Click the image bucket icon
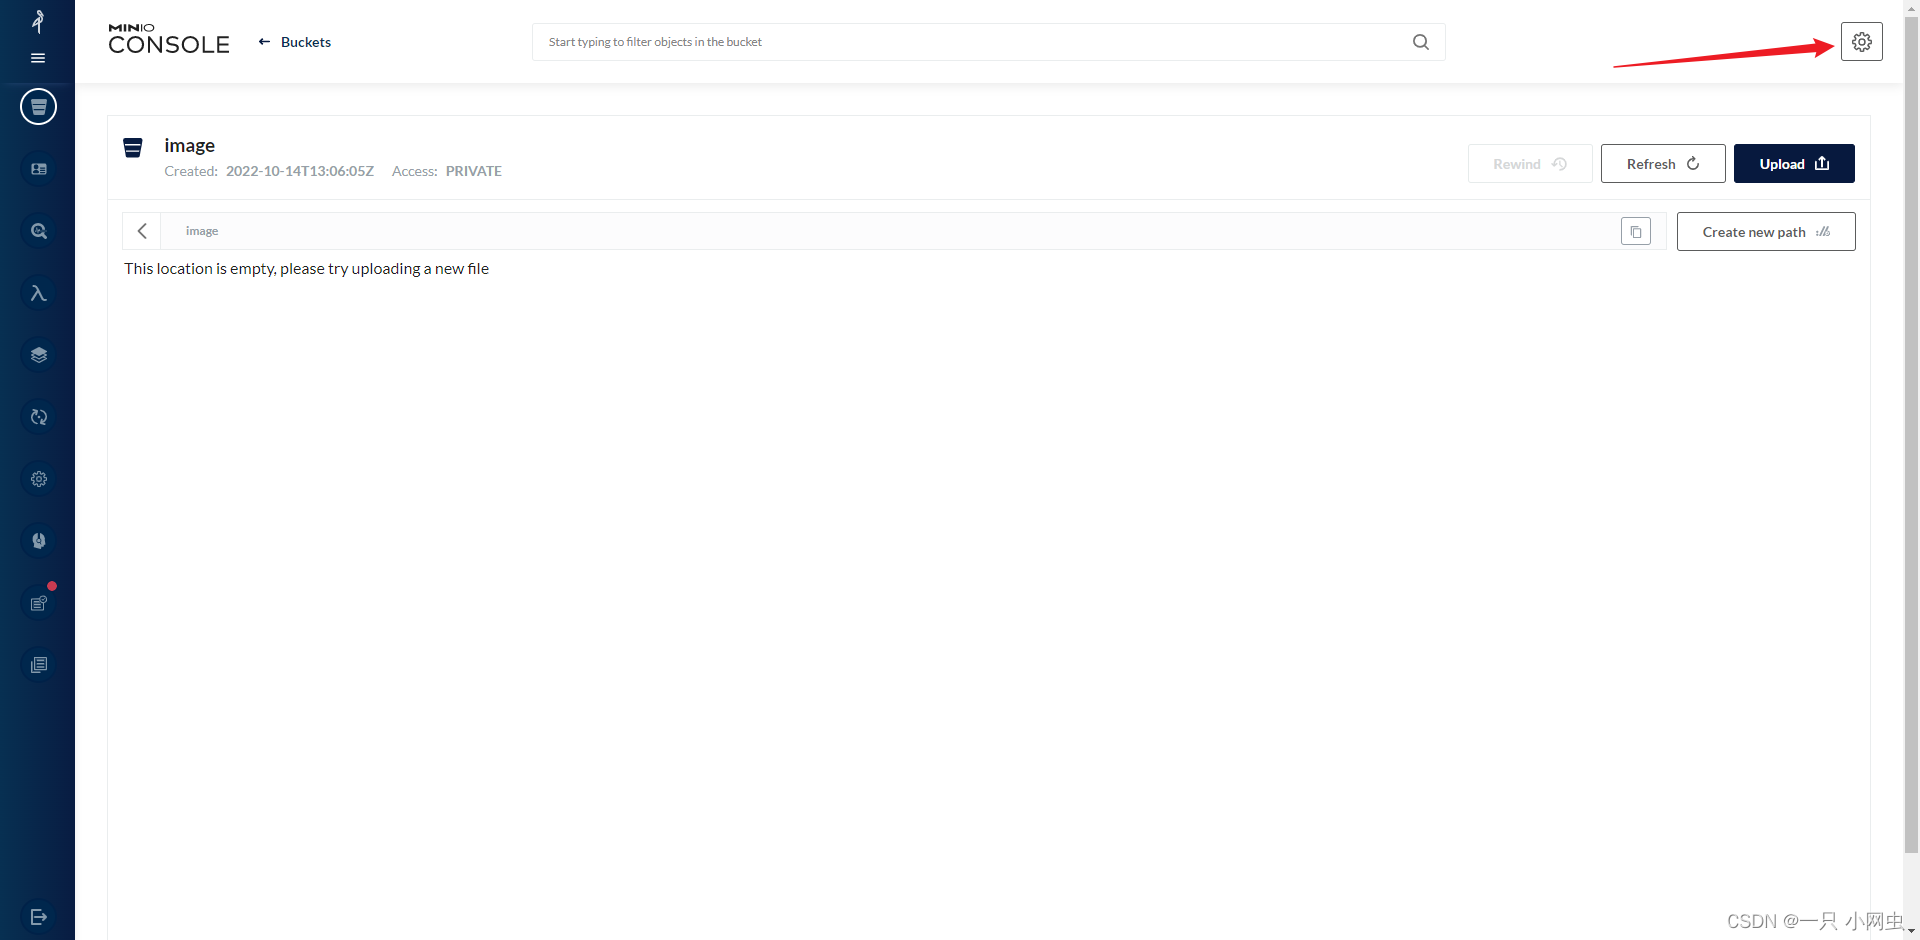The height and width of the screenshot is (940, 1920). 133,148
